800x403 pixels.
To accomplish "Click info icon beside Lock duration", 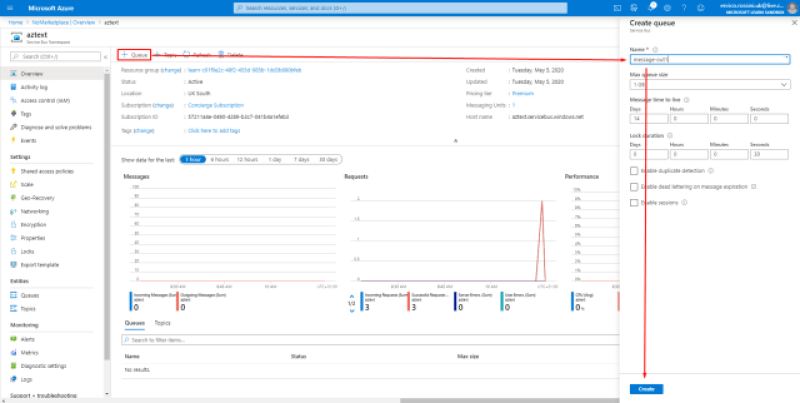I will 669,136.
